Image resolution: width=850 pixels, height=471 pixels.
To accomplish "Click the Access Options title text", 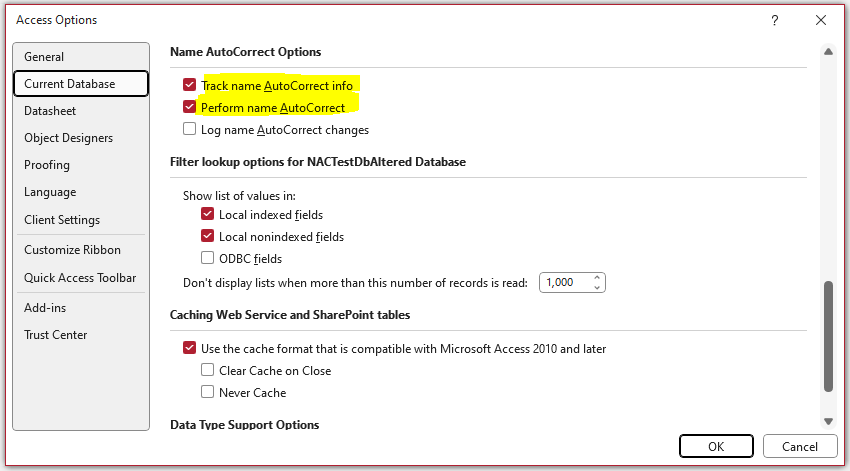I will (56, 20).
